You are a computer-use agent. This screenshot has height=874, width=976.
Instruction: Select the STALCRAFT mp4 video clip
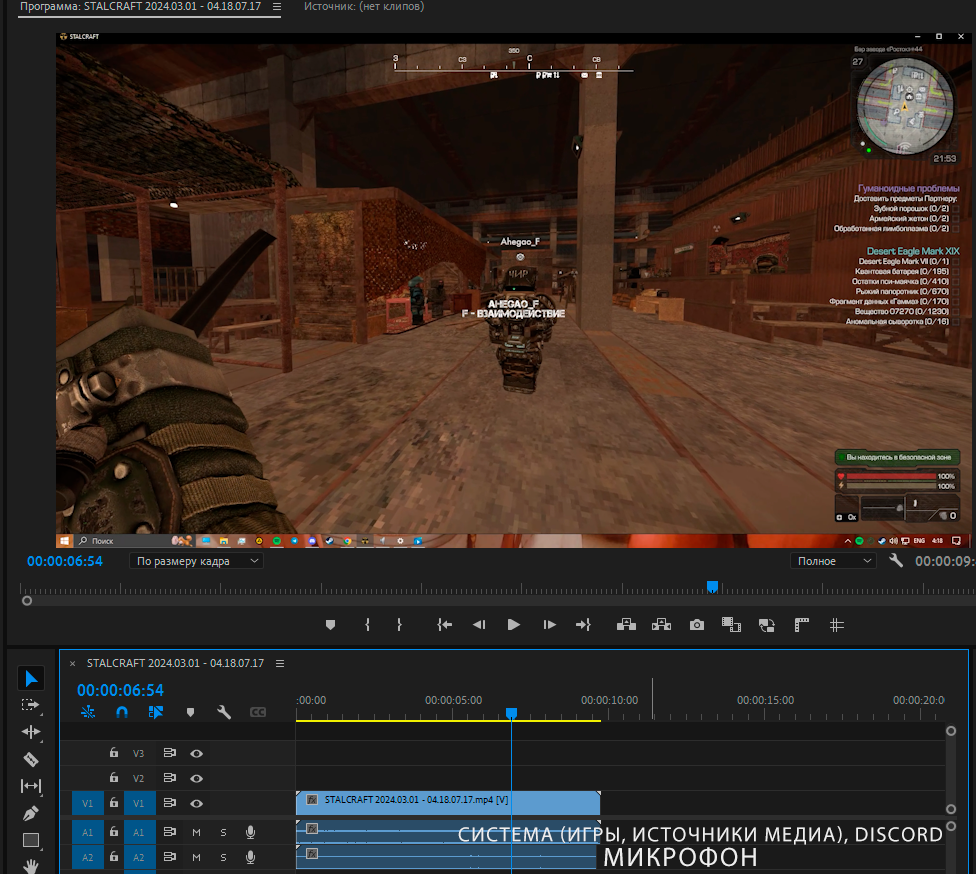pos(448,802)
